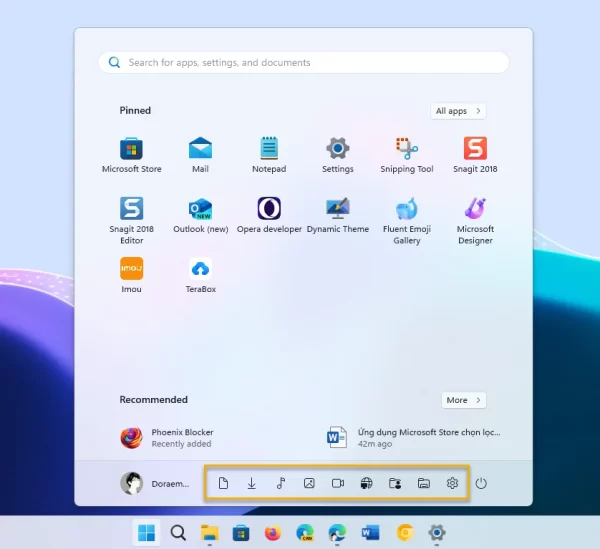Open Notepad from pinned apps

pos(269,155)
